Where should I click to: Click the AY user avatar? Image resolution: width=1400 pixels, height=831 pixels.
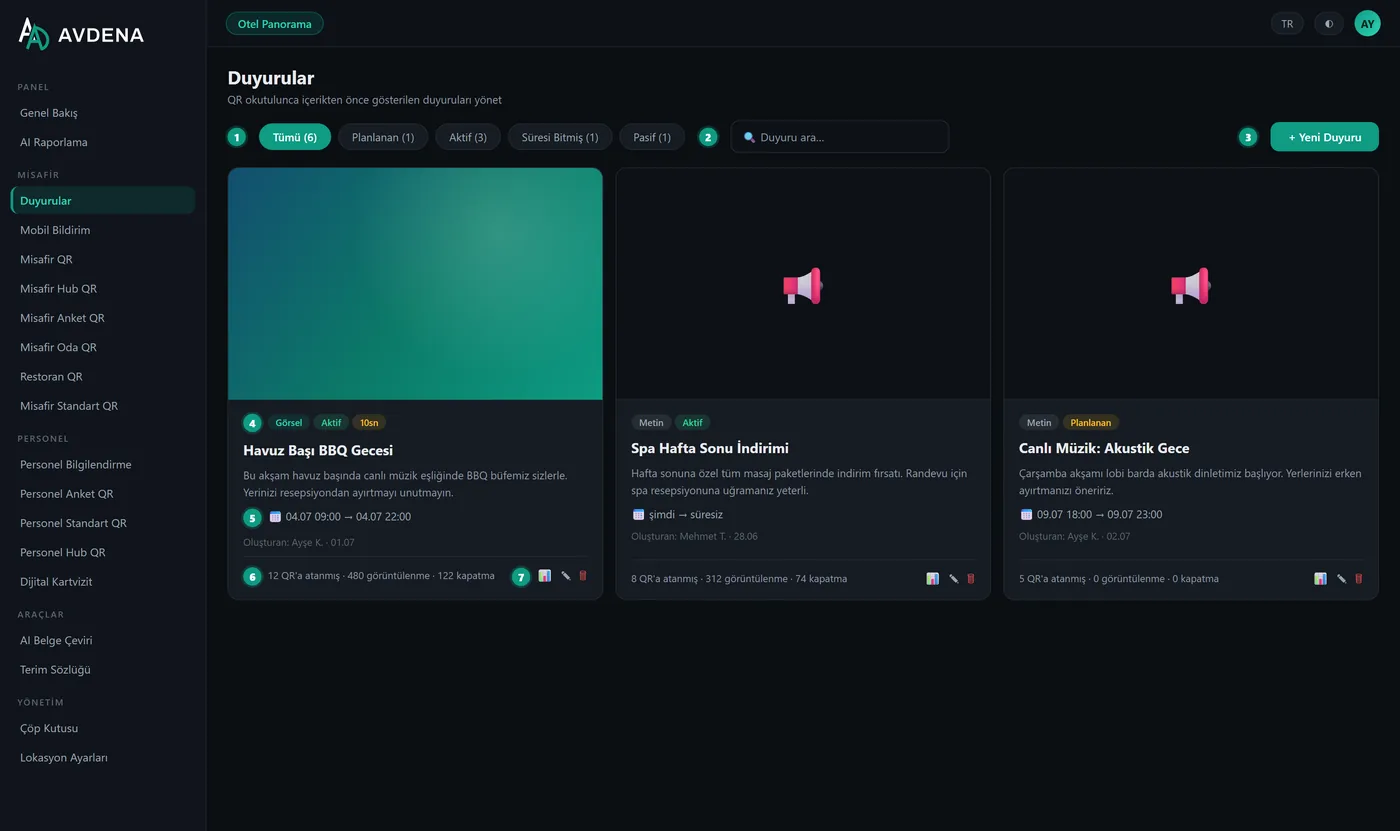click(x=1367, y=23)
